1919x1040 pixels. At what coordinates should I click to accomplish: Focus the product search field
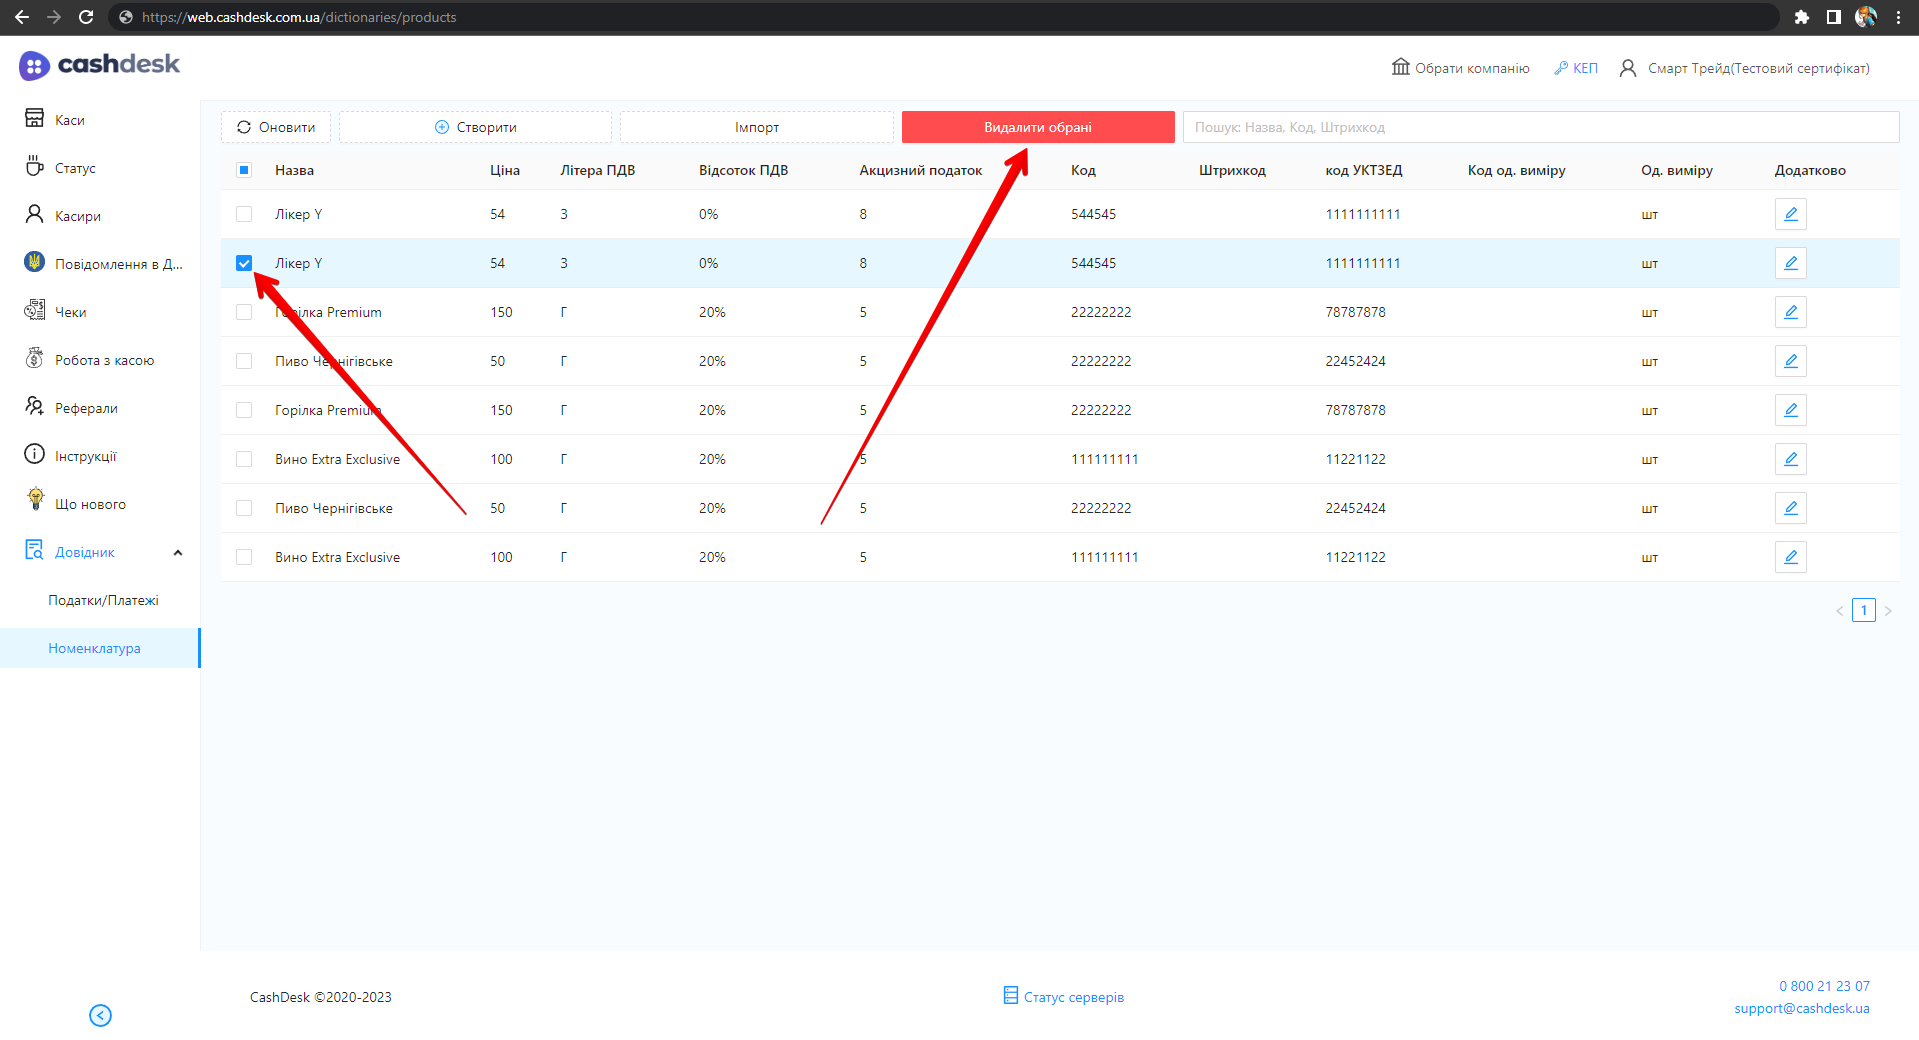pos(1540,127)
